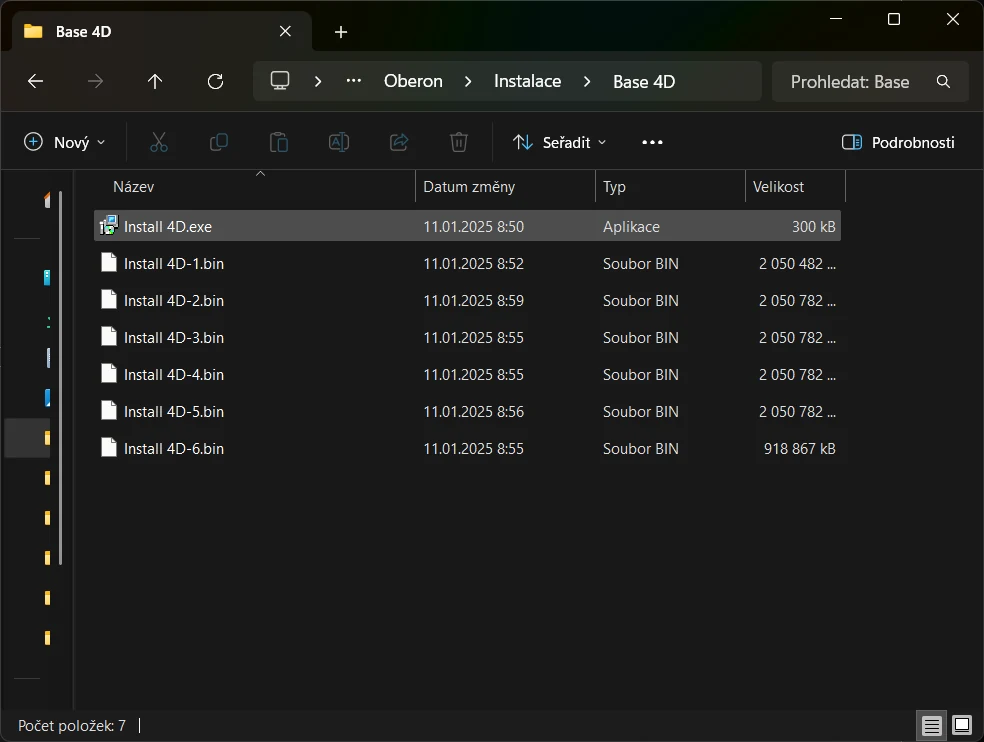The height and width of the screenshot is (742, 984).
Task: Sort by Název column header
Action: point(254,186)
